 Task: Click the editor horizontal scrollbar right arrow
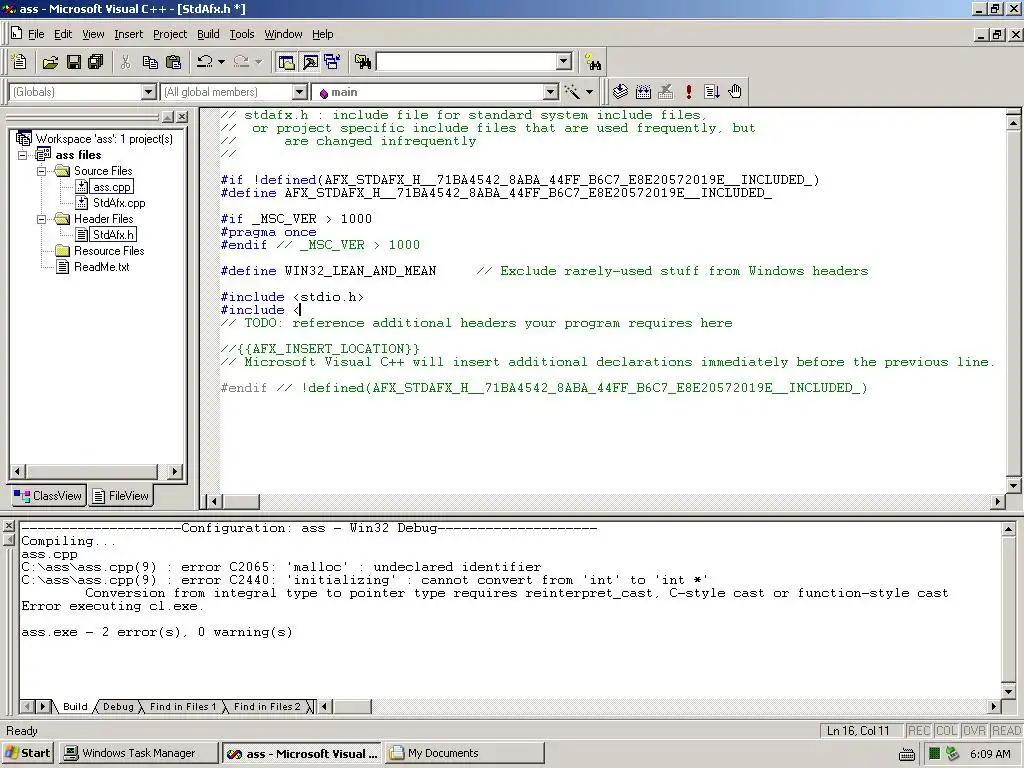tap(997, 502)
